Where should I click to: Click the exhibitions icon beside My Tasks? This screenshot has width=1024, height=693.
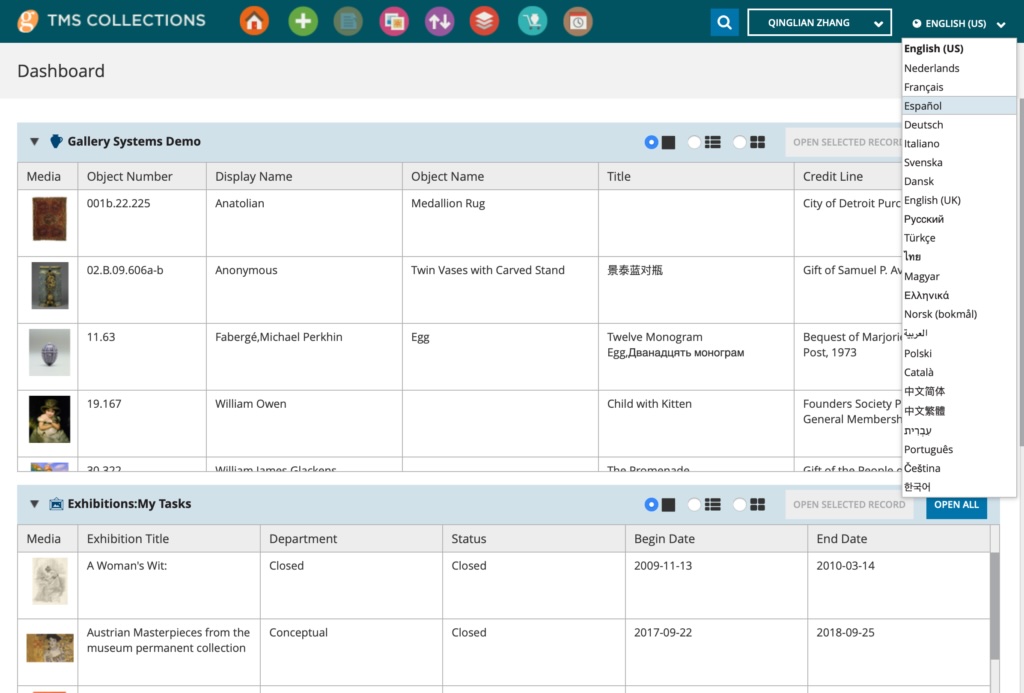[x=56, y=504]
